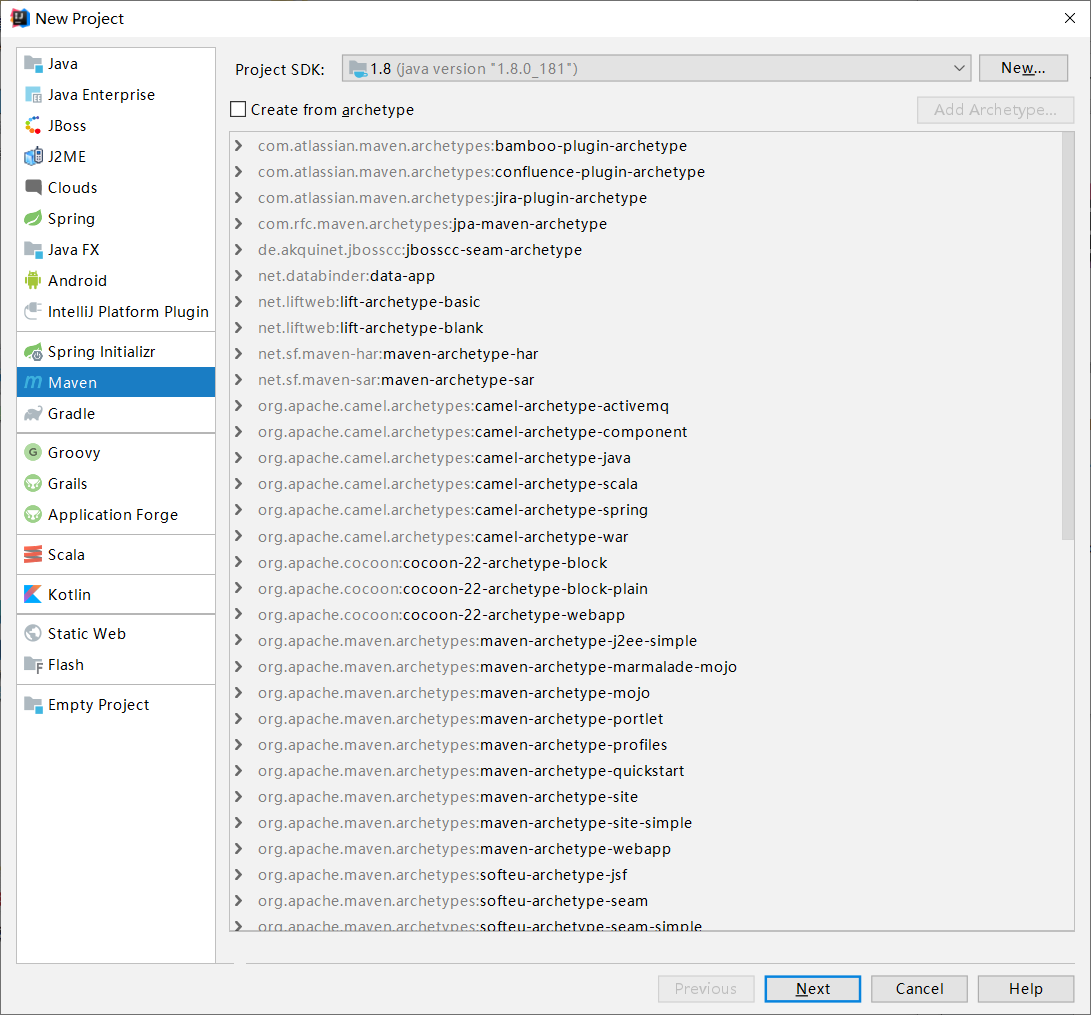This screenshot has height=1015, width=1091.
Task: Choose Static Web project type
Action: coord(116,633)
